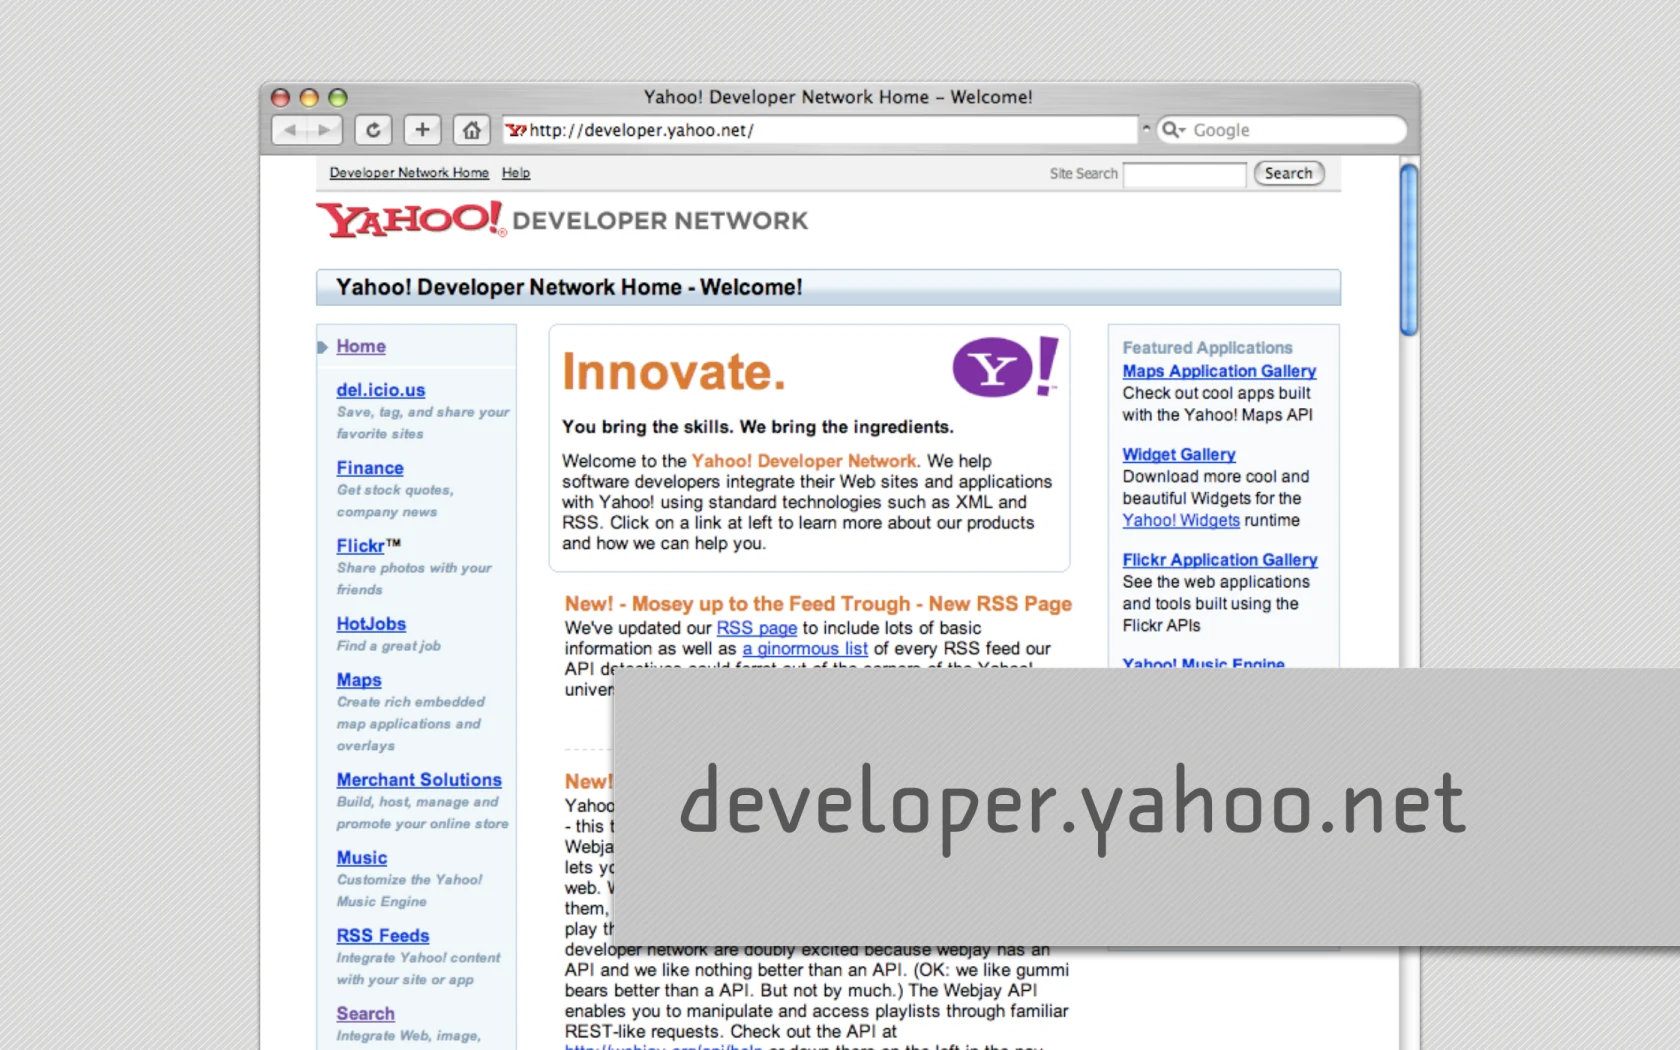1680x1050 pixels.
Task: Open the browser home icon button
Action: (472, 130)
